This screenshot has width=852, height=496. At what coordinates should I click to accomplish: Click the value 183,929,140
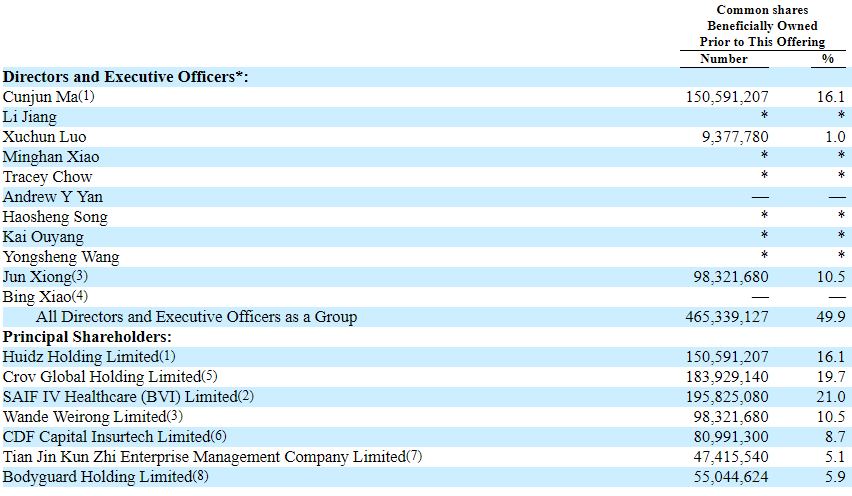tap(727, 378)
